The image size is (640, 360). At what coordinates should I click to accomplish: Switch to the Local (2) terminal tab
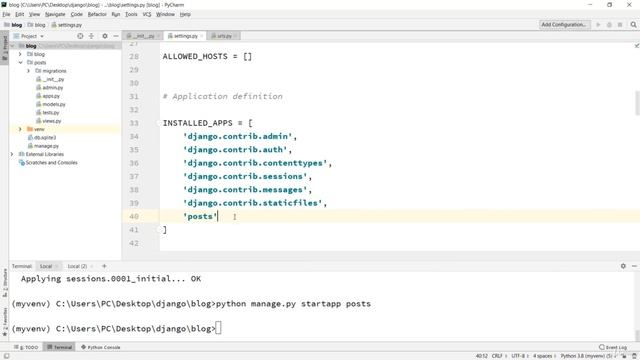tap(77, 266)
